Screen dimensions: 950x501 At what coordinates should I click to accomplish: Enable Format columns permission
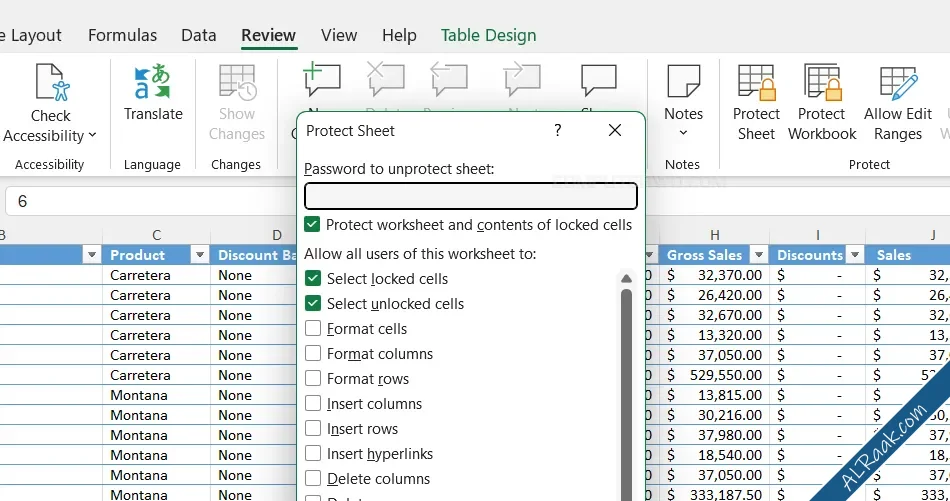(313, 353)
